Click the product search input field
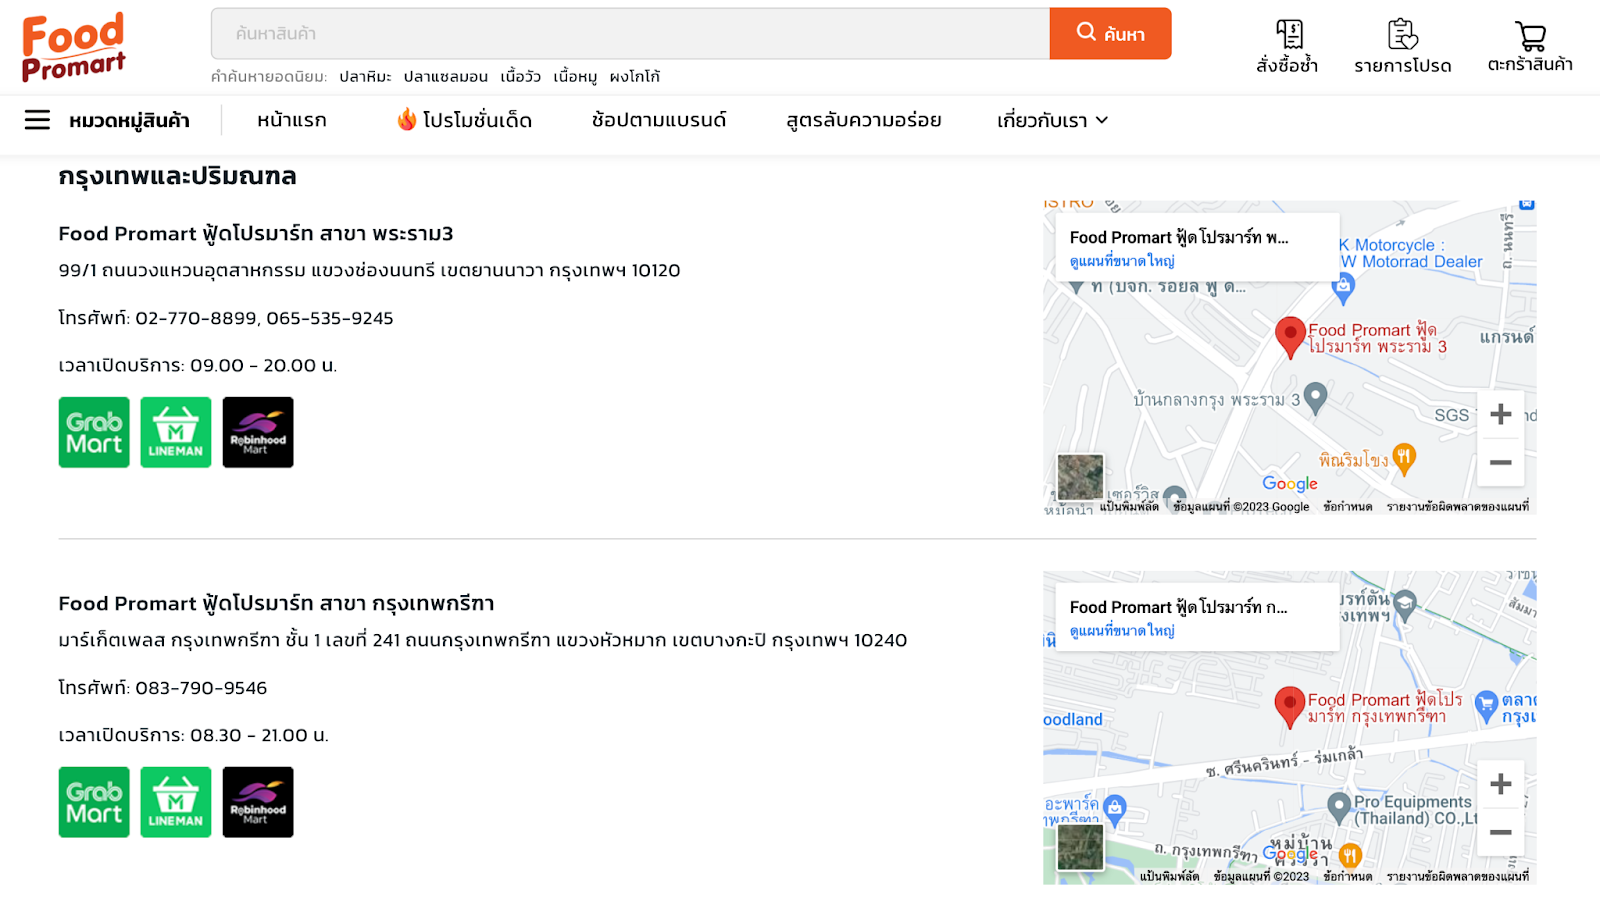The height and width of the screenshot is (905, 1600). pos(630,34)
